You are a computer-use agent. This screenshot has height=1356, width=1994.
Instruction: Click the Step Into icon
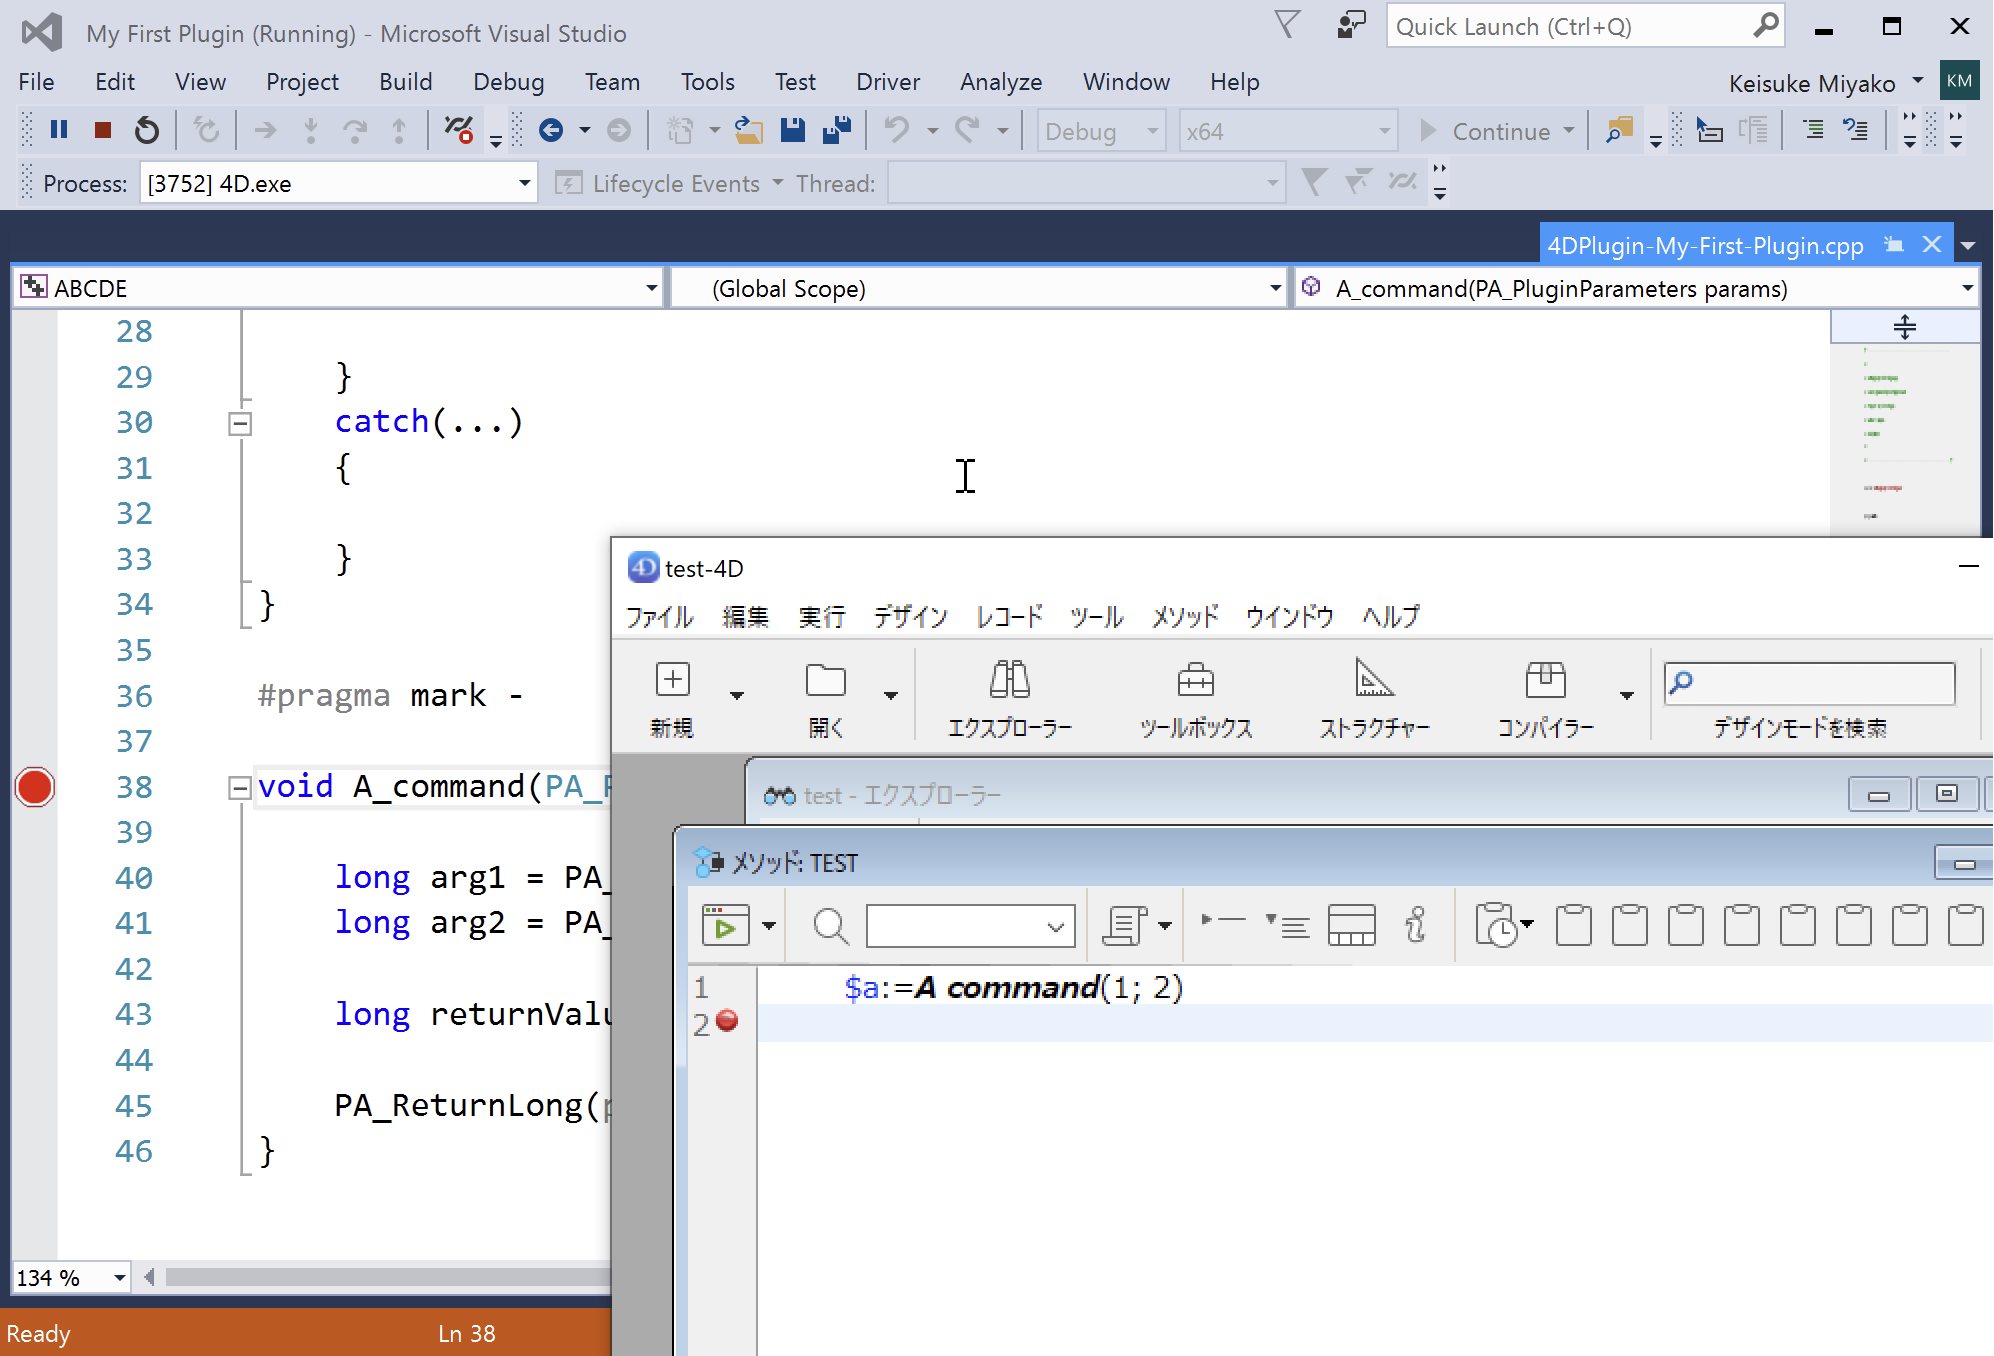pos(311,129)
